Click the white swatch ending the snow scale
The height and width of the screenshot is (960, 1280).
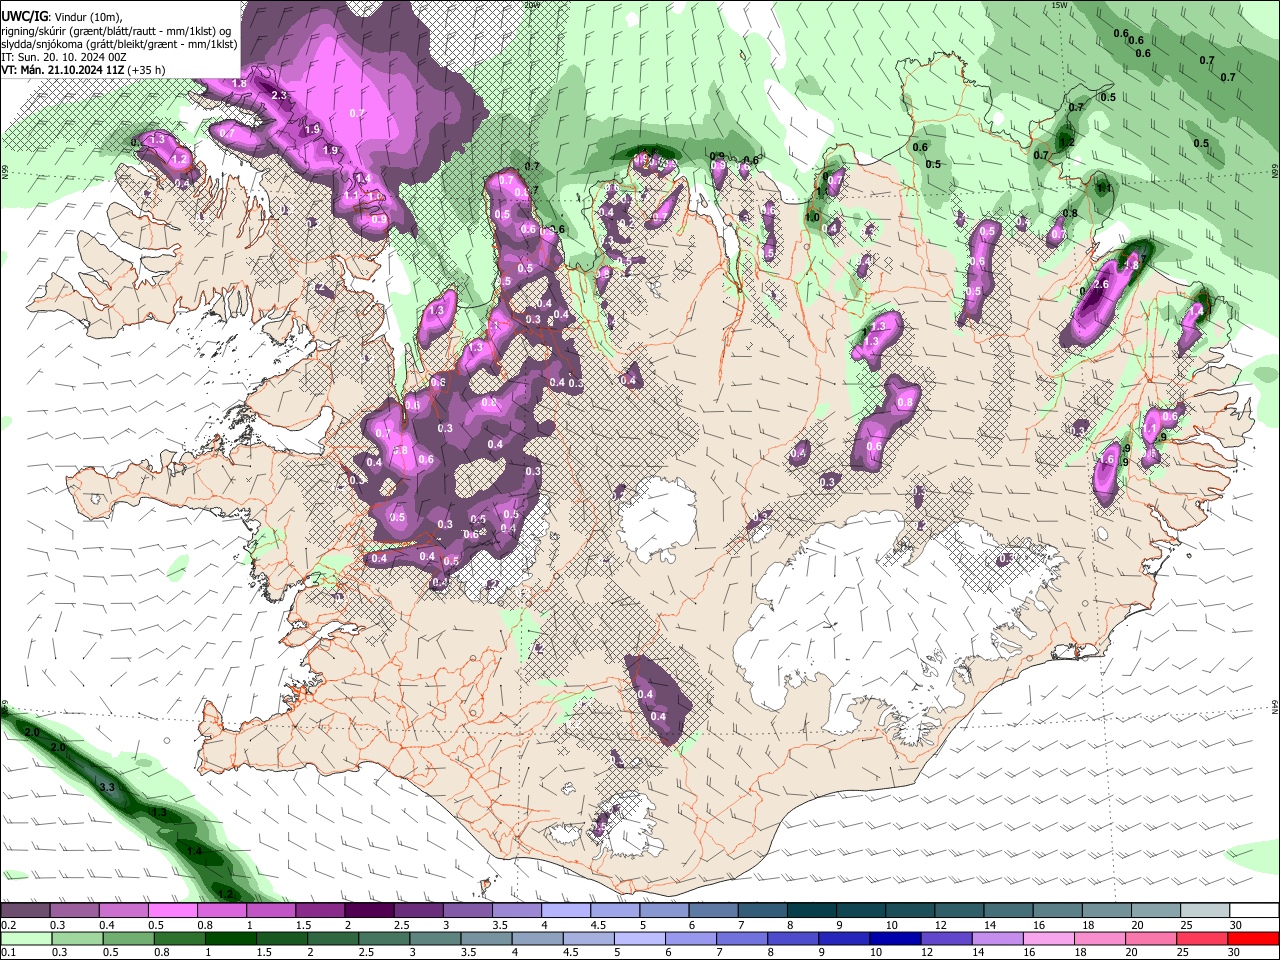tap(1252, 911)
